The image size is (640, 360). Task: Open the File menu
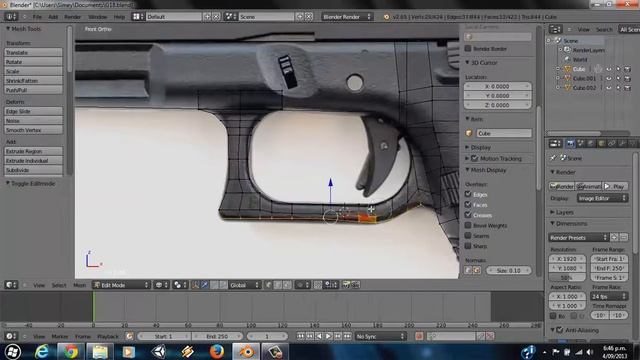(x=37, y=17)
